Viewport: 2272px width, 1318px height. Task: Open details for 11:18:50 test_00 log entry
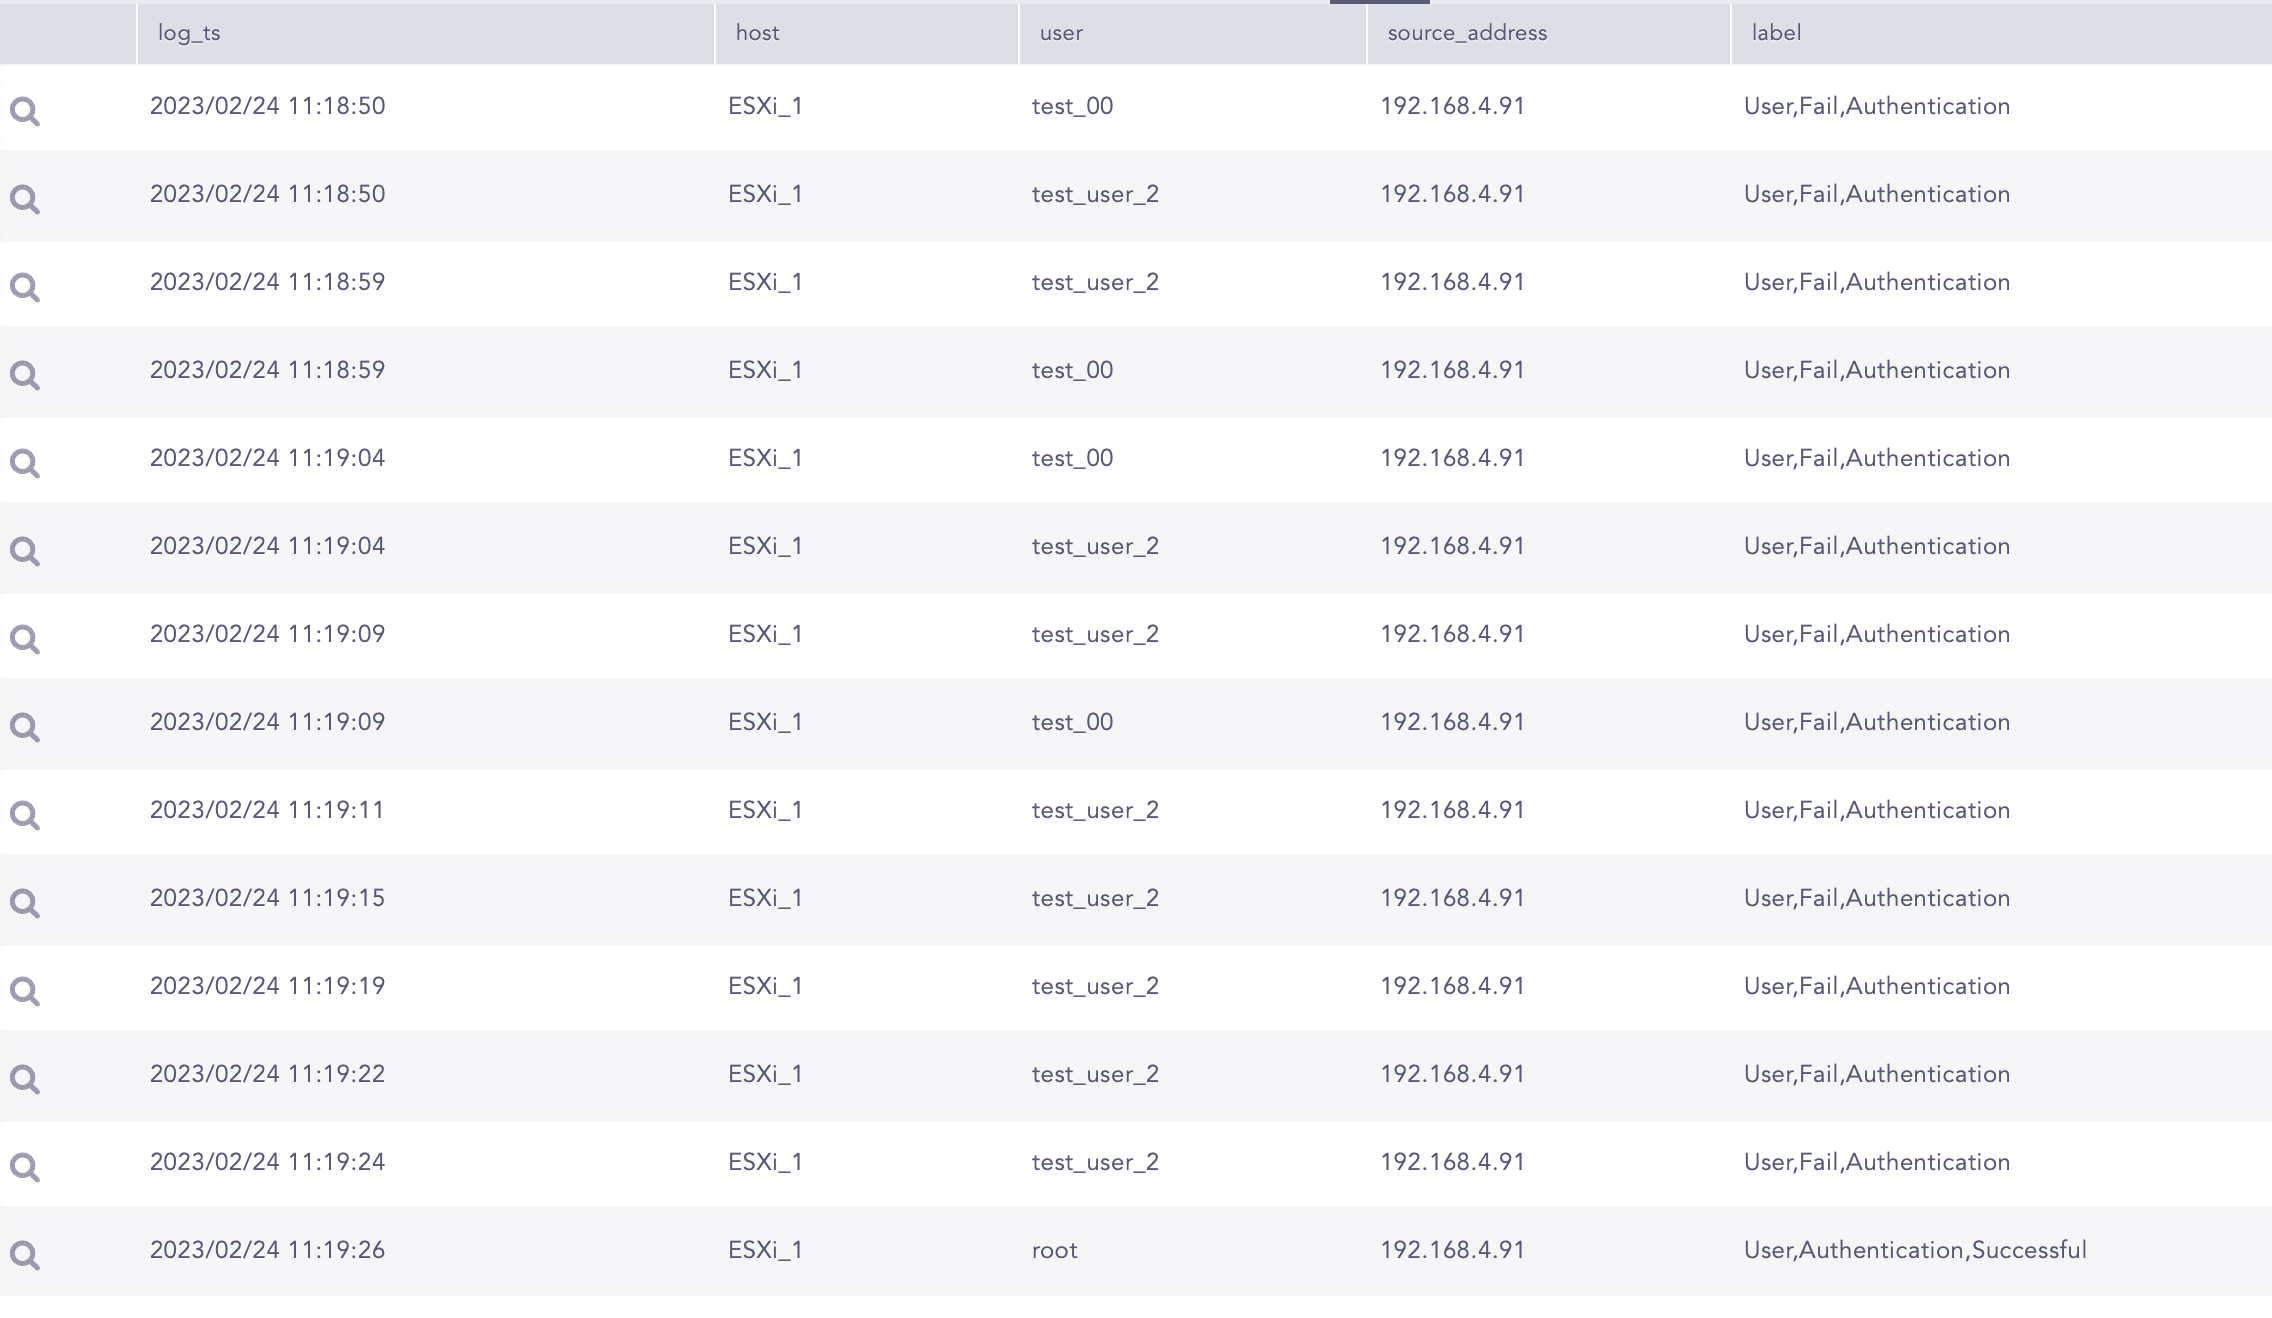(25, 111)
